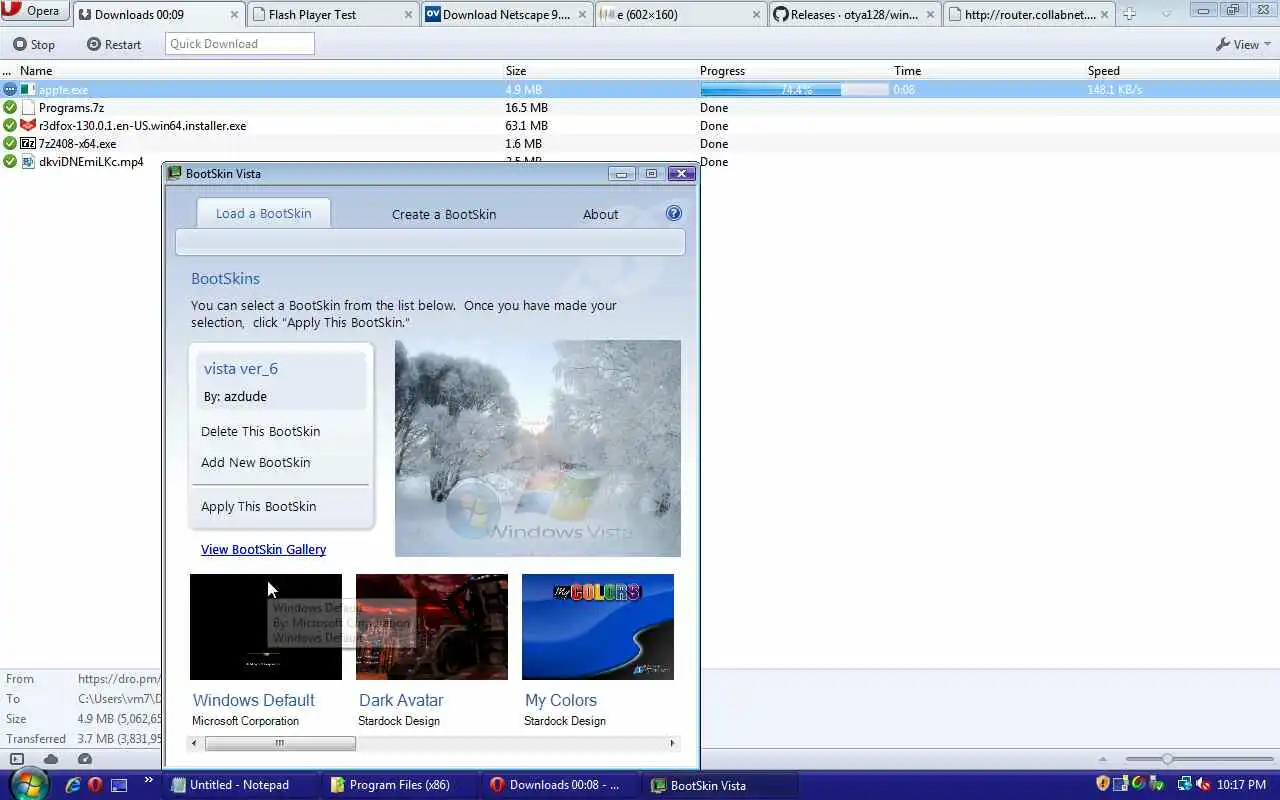
Task: Switch to the e (602×160) tab
Action: point(681,14)
